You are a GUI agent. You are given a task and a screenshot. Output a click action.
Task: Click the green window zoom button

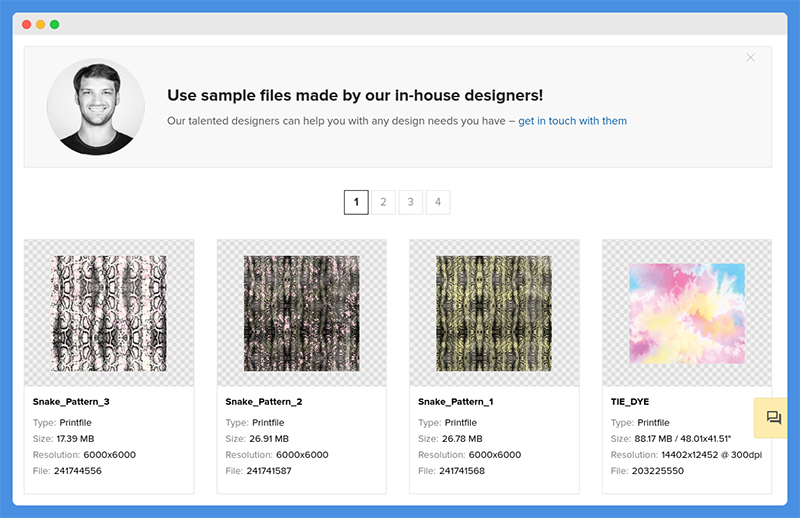[x=55, y=24]
